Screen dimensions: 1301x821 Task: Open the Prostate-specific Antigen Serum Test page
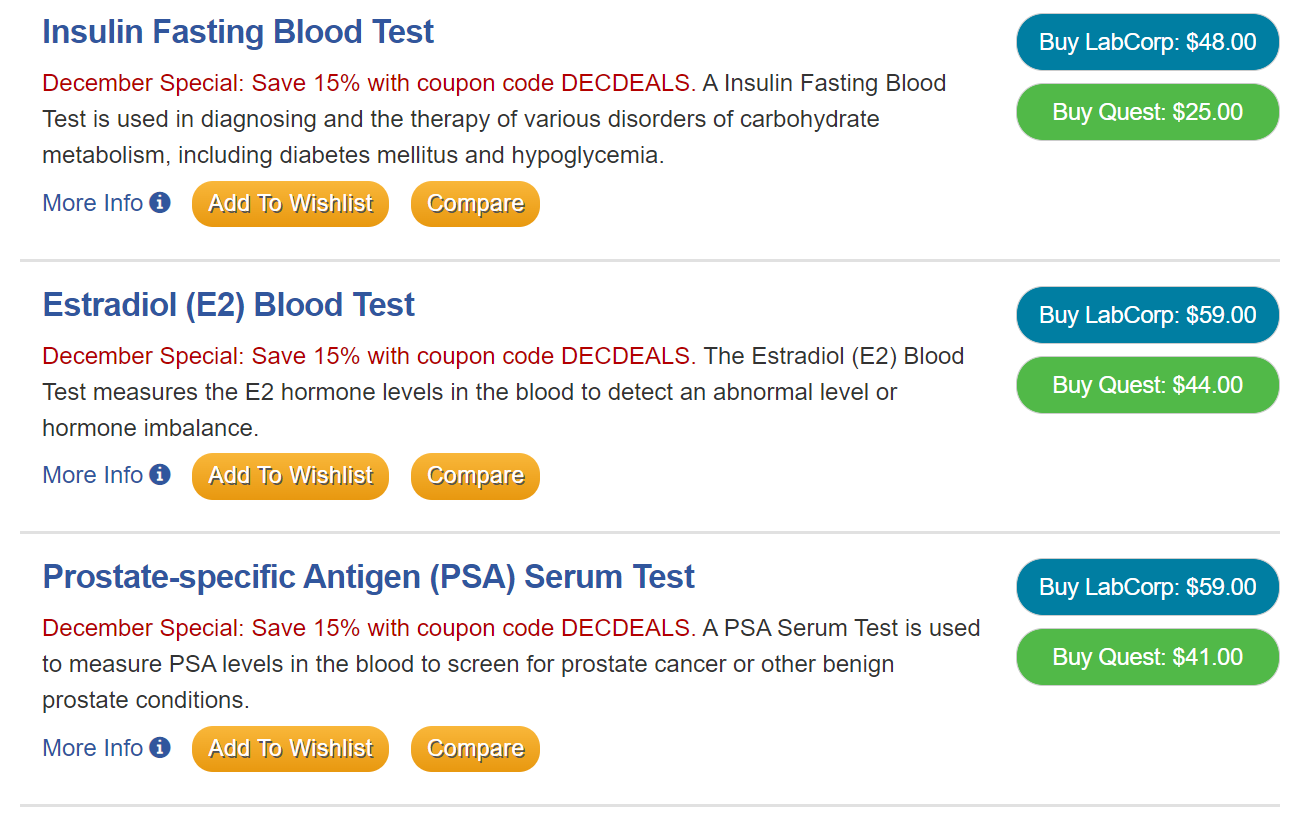368,576
